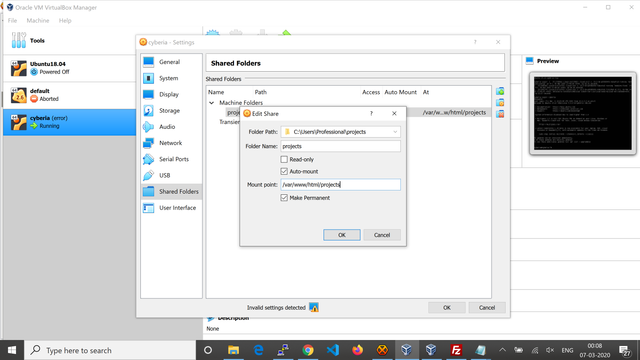
Task: Open Help menu
Action: (x=65, y=20)
